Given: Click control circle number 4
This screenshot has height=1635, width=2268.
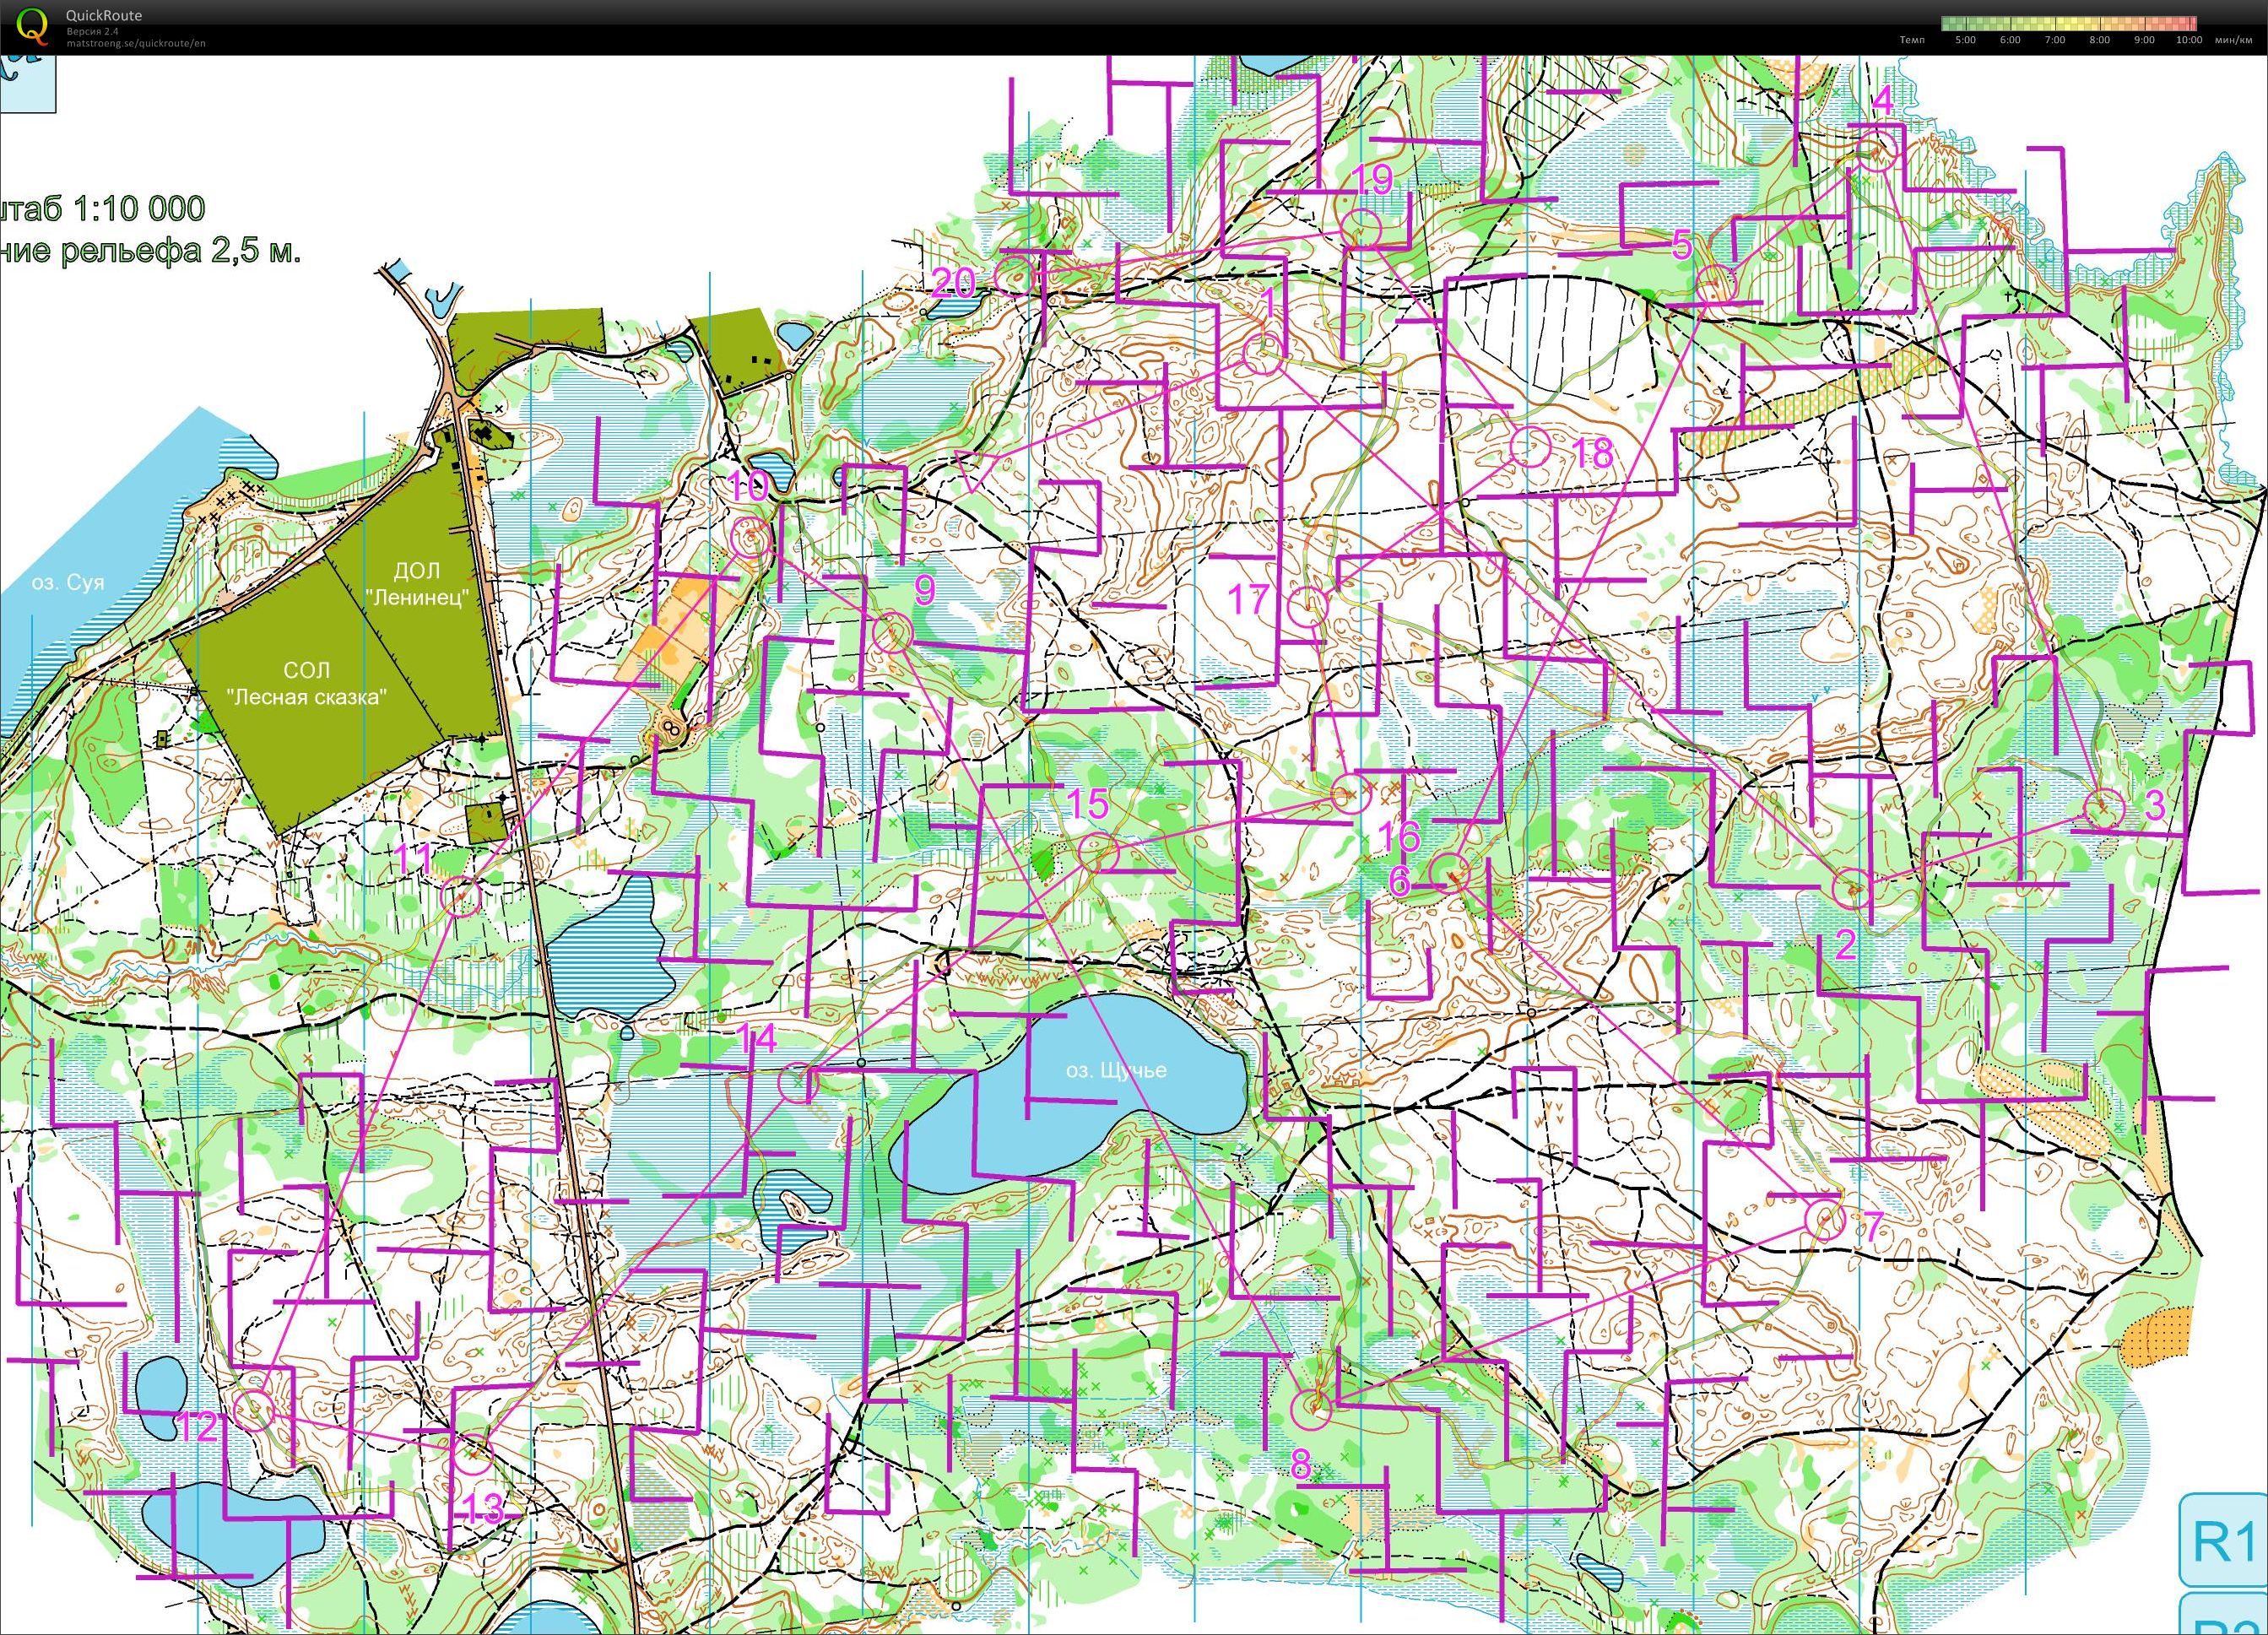Looking at the screenshot, I should tap(1877, 151).
